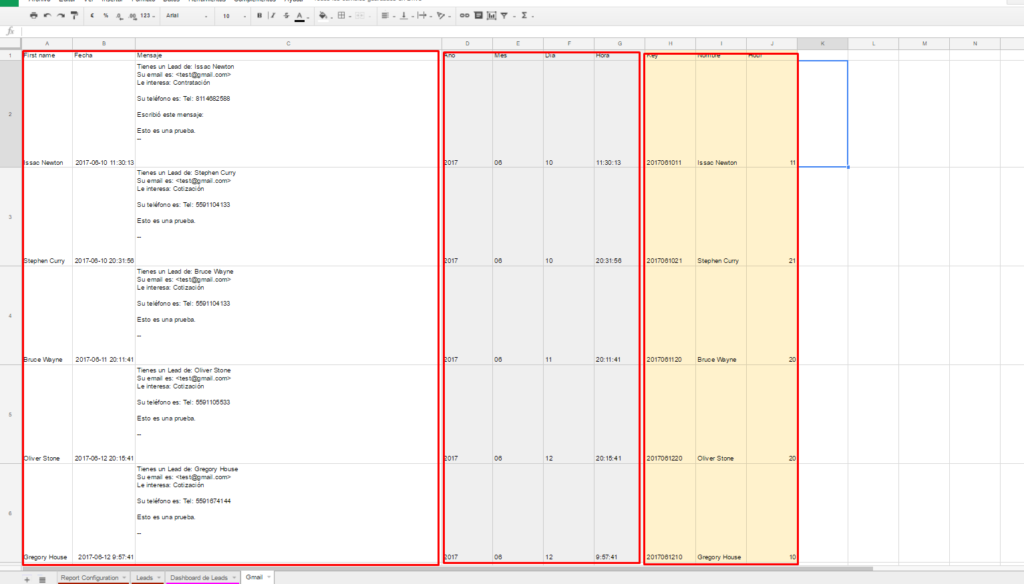Click the message cell for Stephen Curry
The image size is (1024, 584).
(288, 217)
